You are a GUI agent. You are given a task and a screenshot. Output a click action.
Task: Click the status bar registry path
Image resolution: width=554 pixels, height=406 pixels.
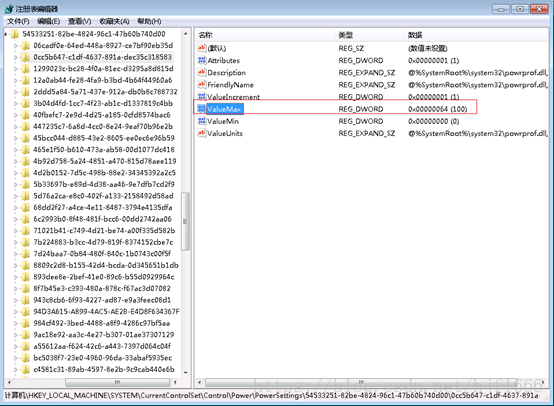(272, 395)
